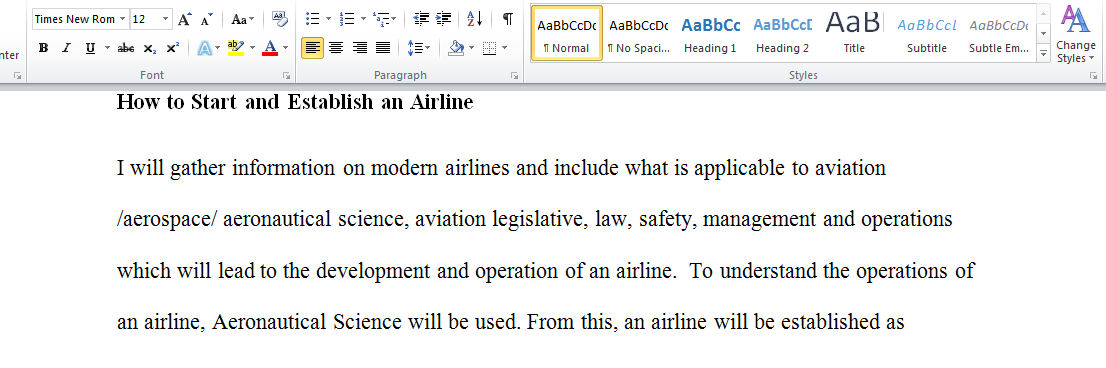Open shading color dropdown arrow

click(x=470, y=49)
